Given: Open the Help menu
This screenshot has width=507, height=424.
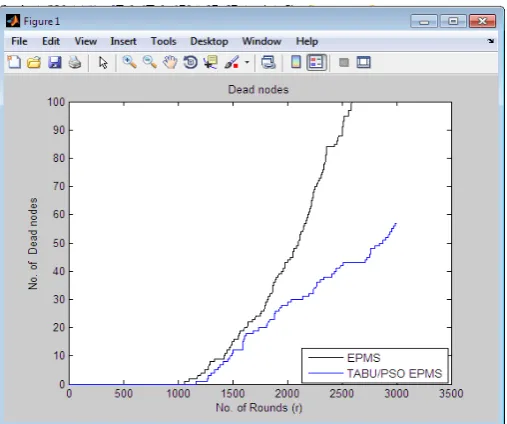Looking at the screenshot, I should pos(307,41).
